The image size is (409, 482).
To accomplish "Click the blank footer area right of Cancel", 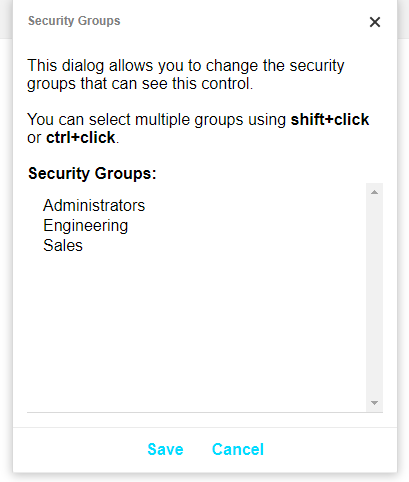I will click(x=330, y=449).
